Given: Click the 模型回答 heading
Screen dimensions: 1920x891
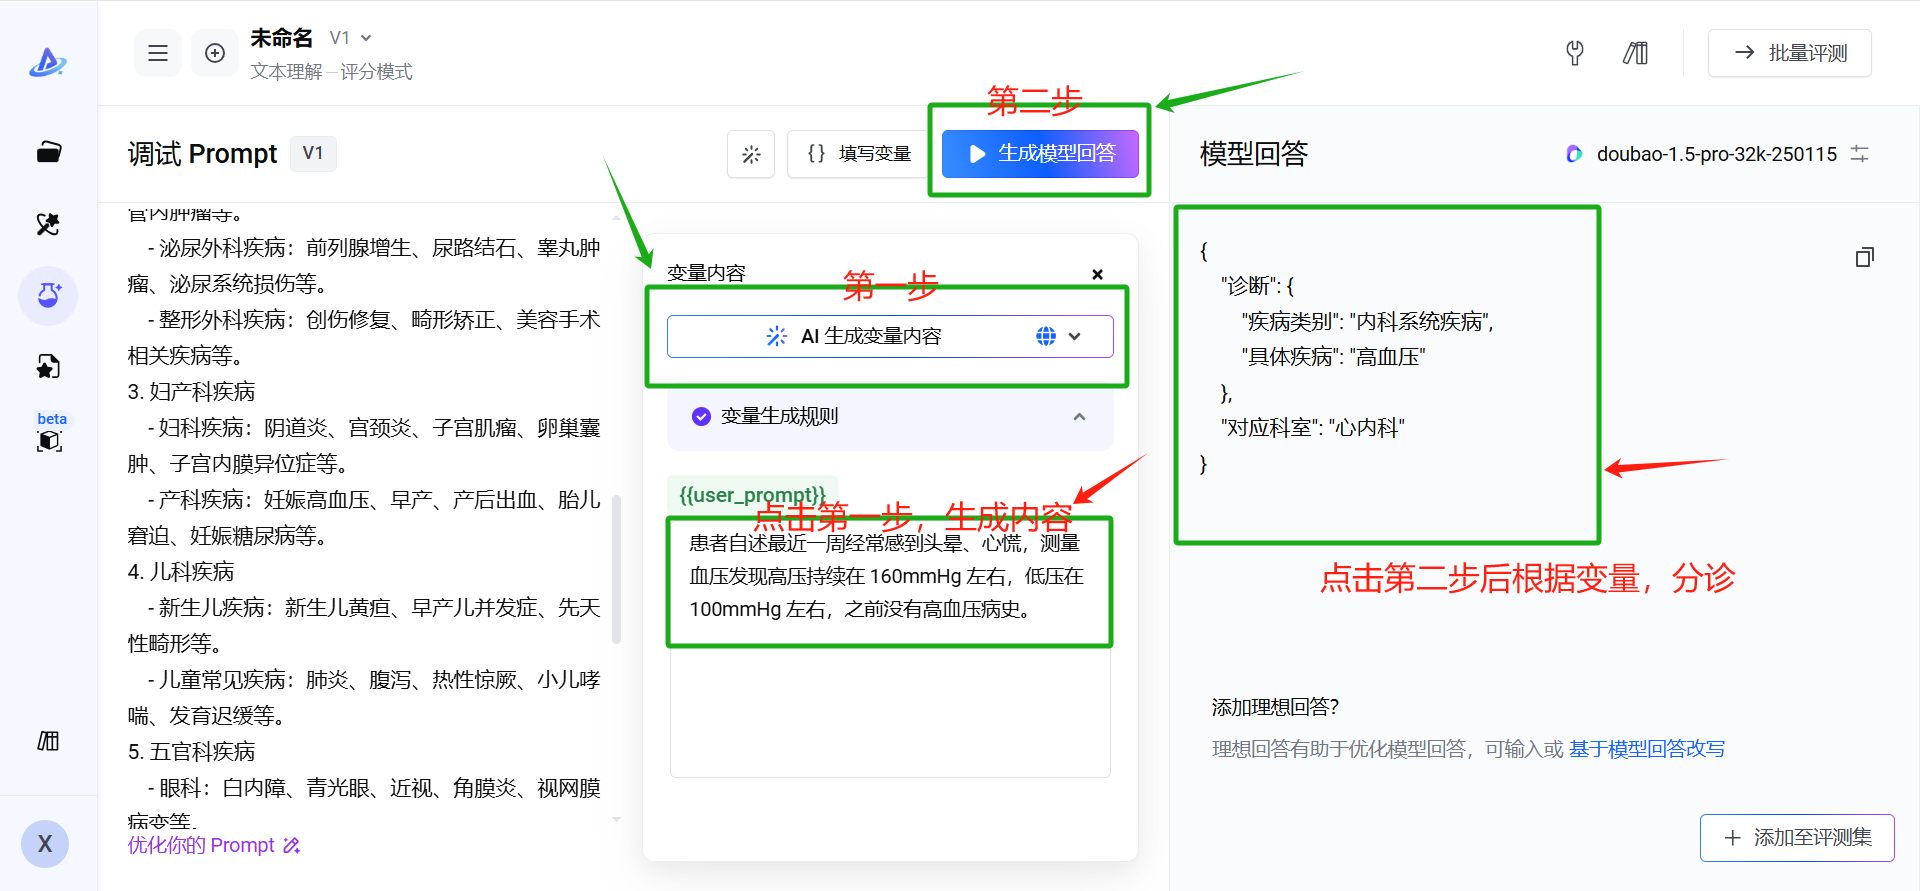Looking at the screenshot, I should point(1253,154).
